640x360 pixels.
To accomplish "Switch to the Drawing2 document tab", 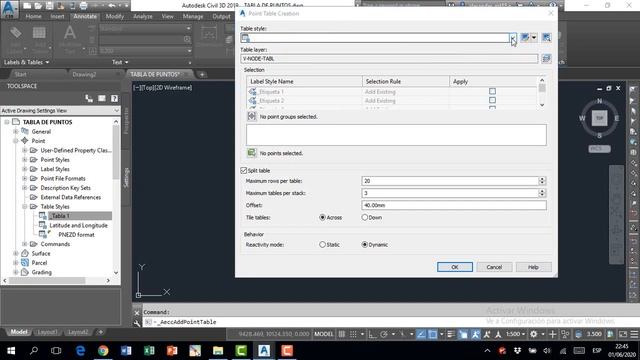I will coord(84,74).
